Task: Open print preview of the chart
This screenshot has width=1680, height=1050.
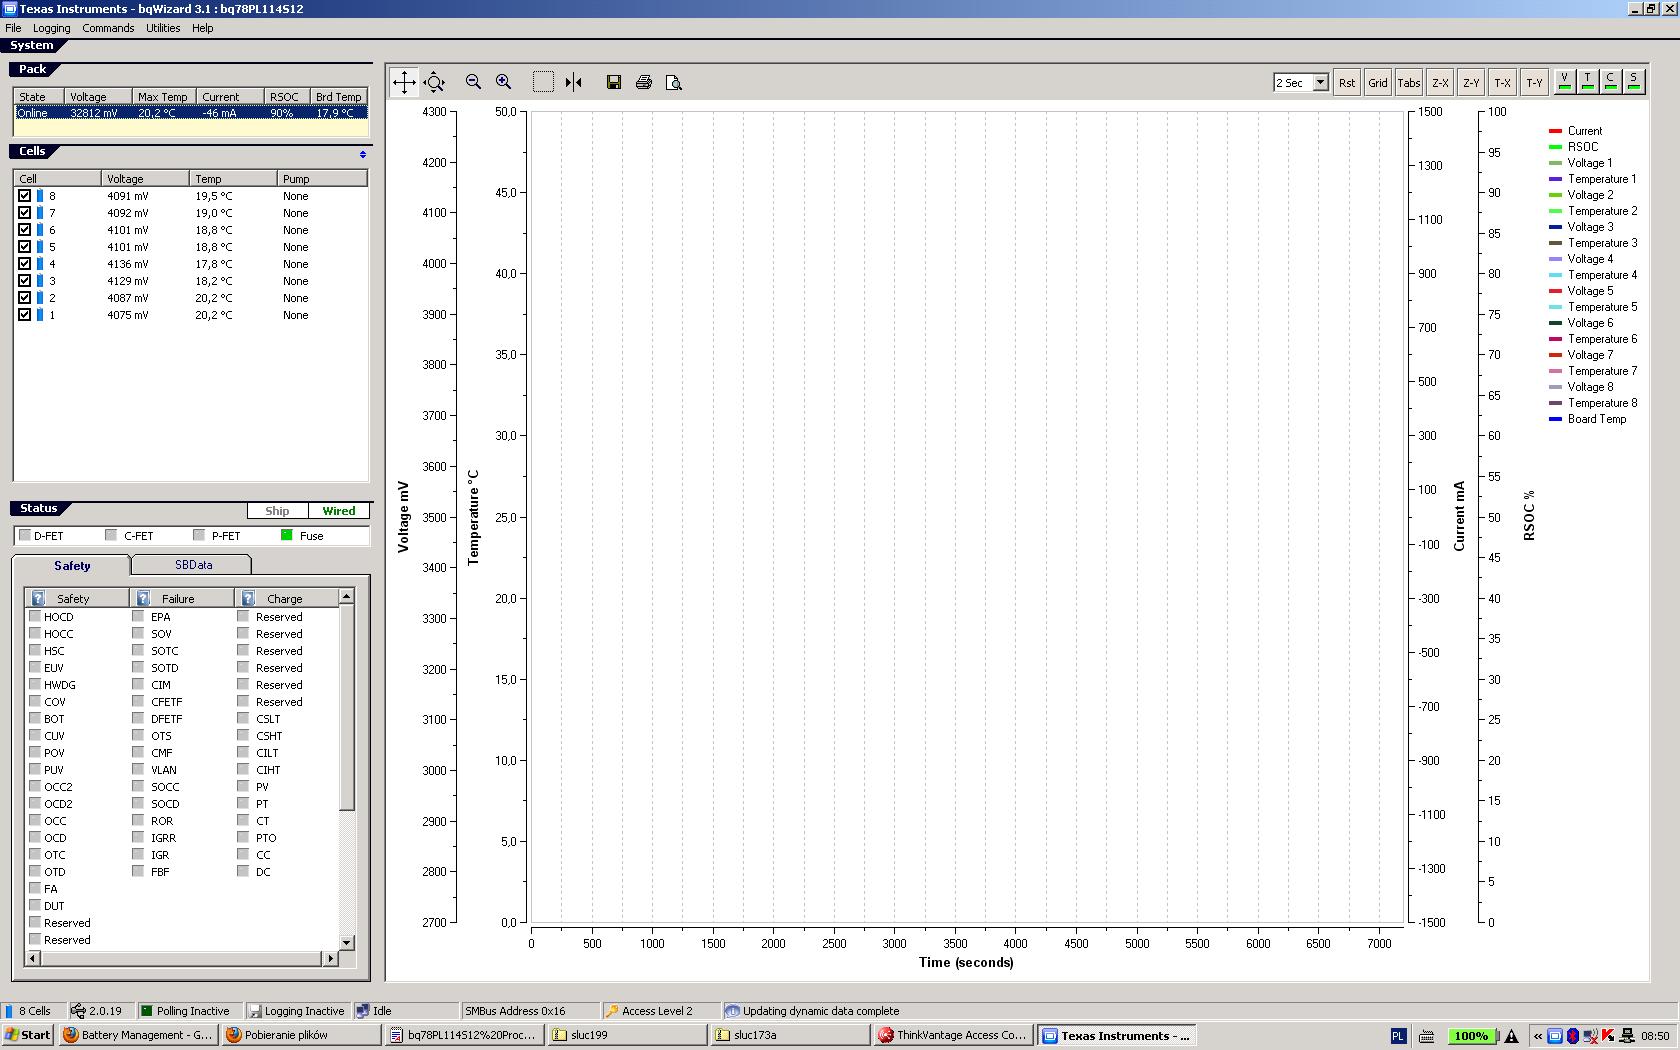Action: pos(674,82)
